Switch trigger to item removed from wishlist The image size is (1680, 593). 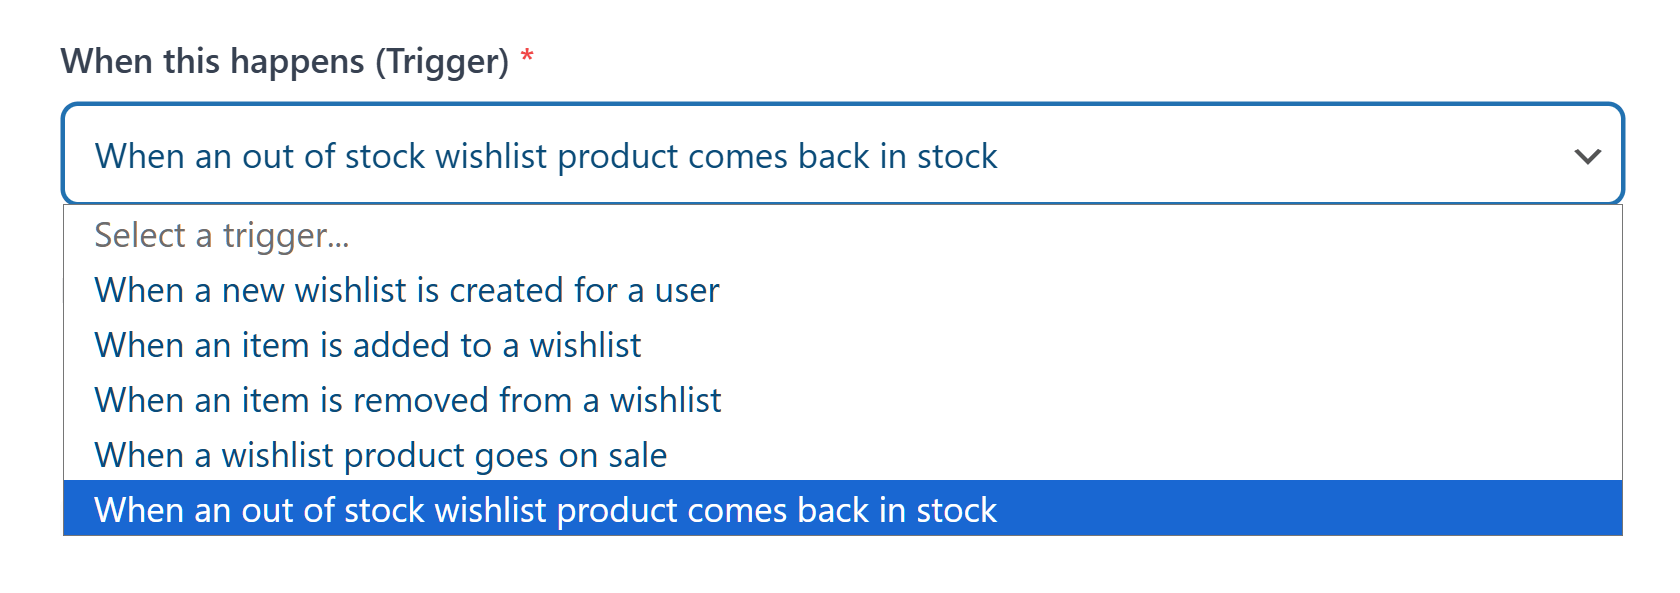(407, 400)
